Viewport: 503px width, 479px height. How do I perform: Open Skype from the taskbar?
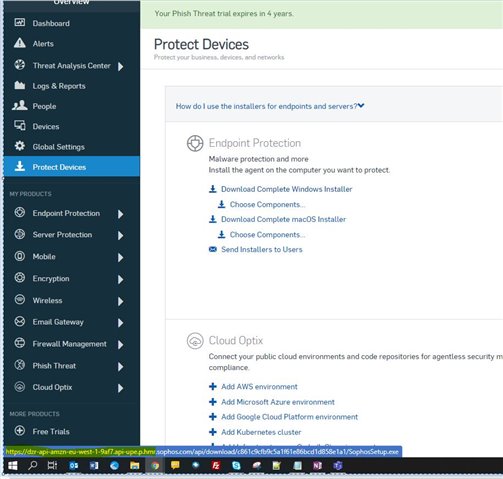236,465
